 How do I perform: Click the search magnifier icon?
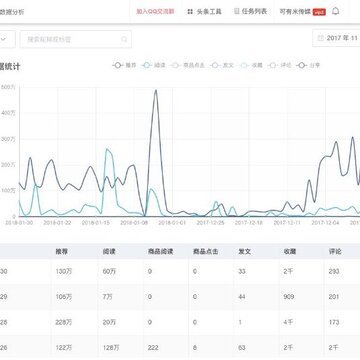pyautogui.click(x=124, y=39)
